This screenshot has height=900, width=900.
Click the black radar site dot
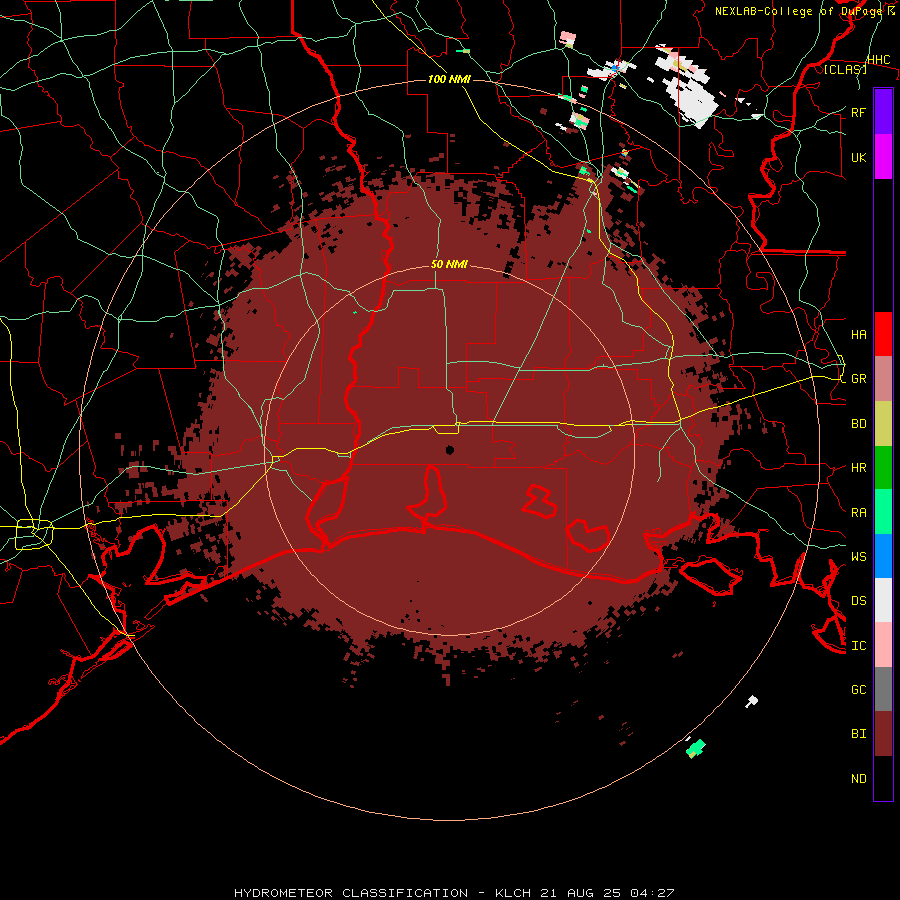tap(450, 450)
